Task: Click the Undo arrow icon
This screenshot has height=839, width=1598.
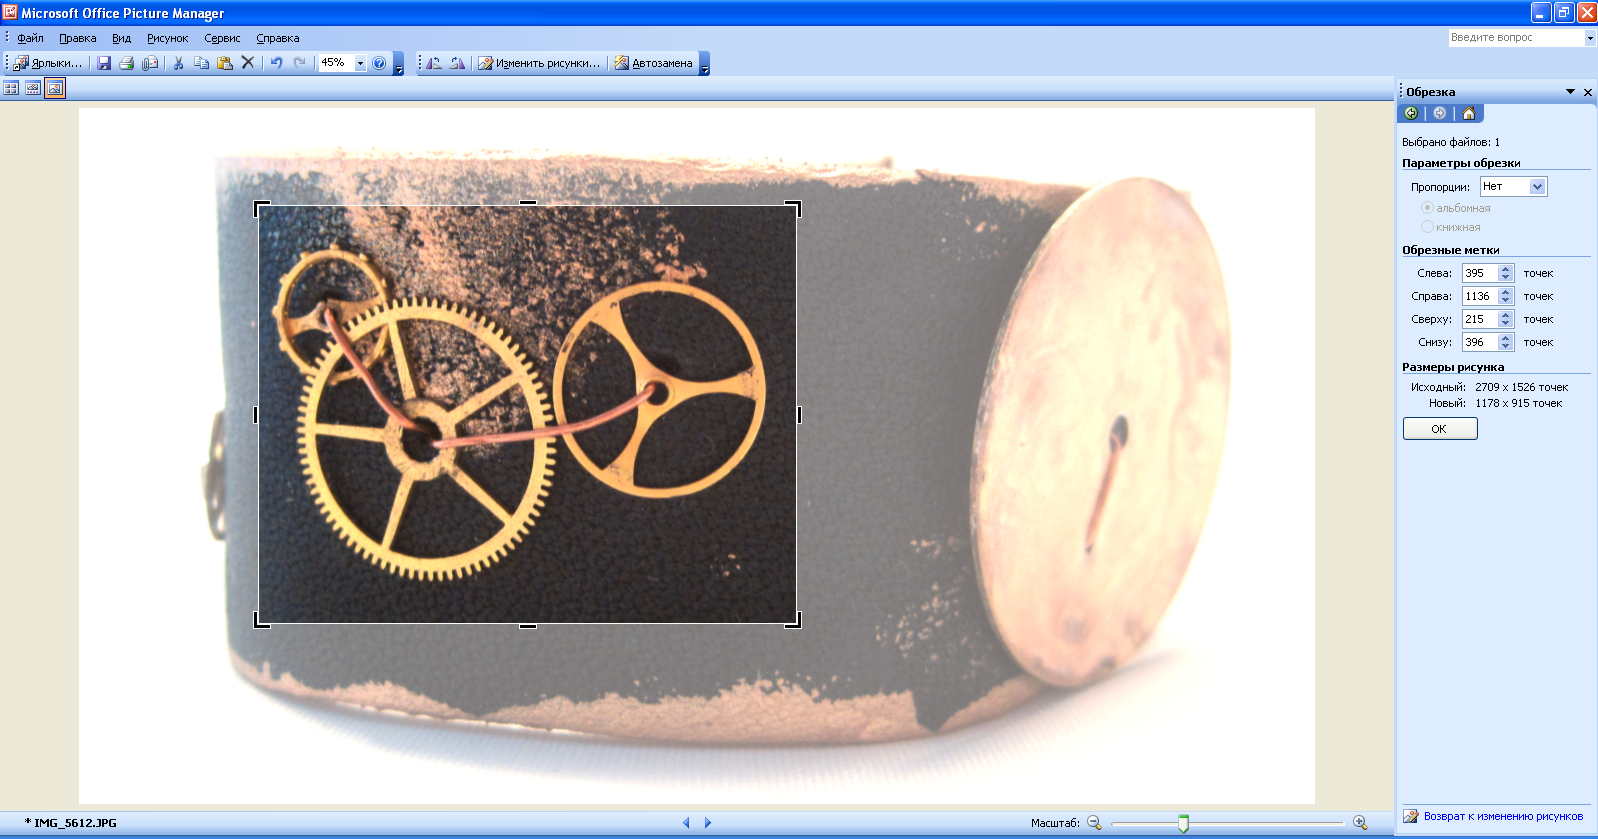Action: 276,63
